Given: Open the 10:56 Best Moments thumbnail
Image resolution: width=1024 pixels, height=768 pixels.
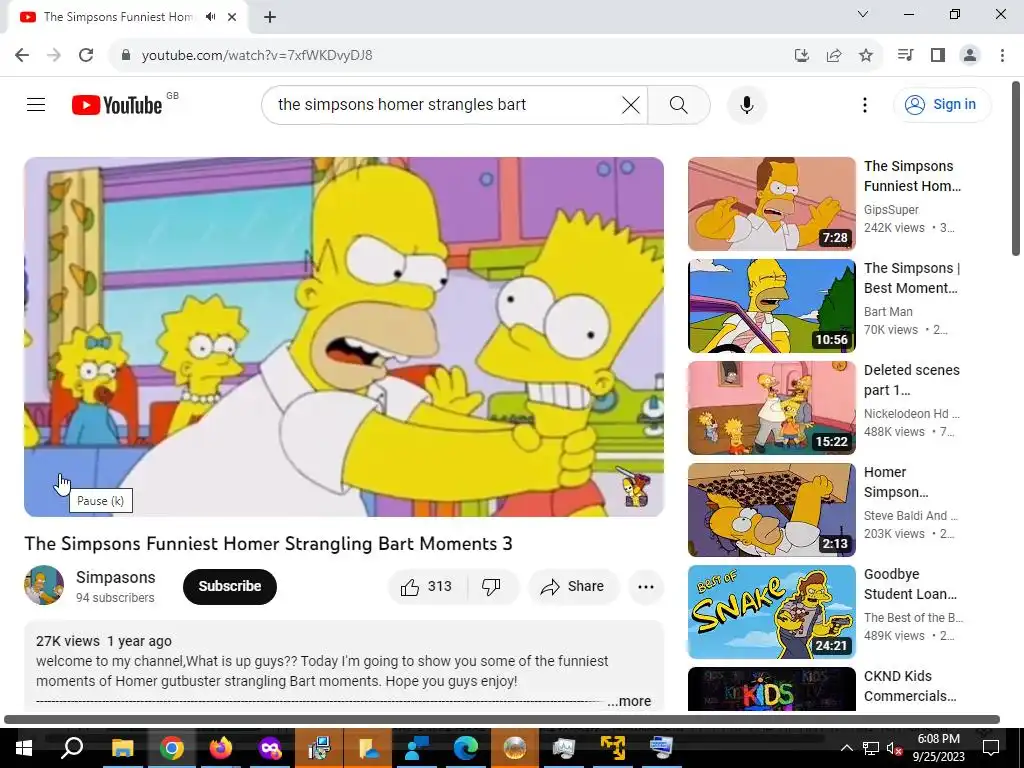Looking at the screenshot, I should 771,306.
